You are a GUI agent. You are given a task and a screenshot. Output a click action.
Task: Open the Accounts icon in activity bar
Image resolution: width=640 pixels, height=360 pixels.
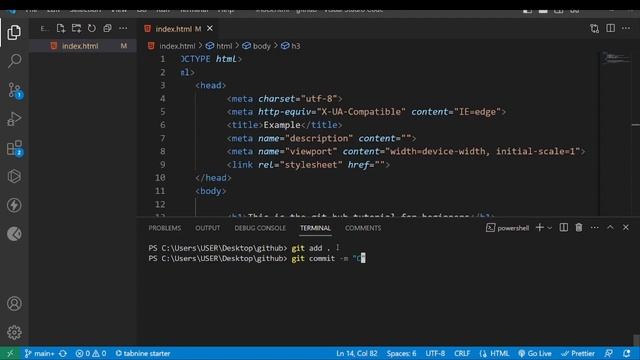[14, 304]
